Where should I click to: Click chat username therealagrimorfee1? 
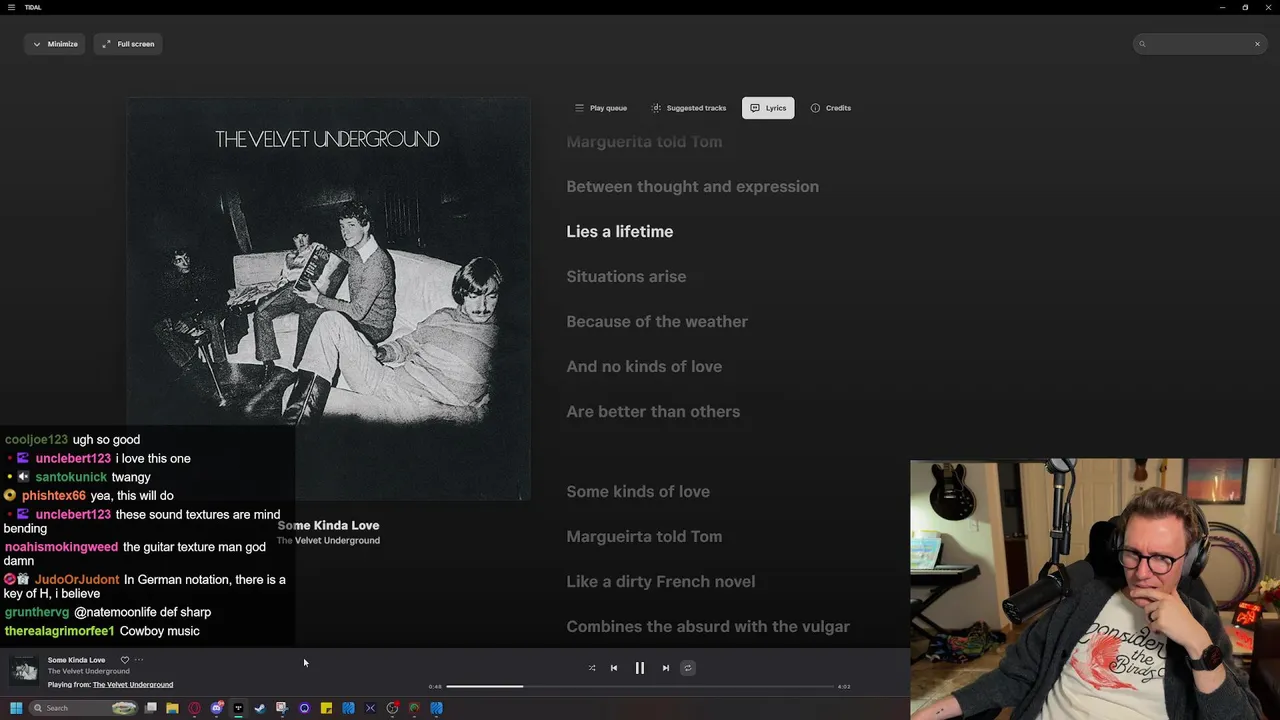pos(59,632)
